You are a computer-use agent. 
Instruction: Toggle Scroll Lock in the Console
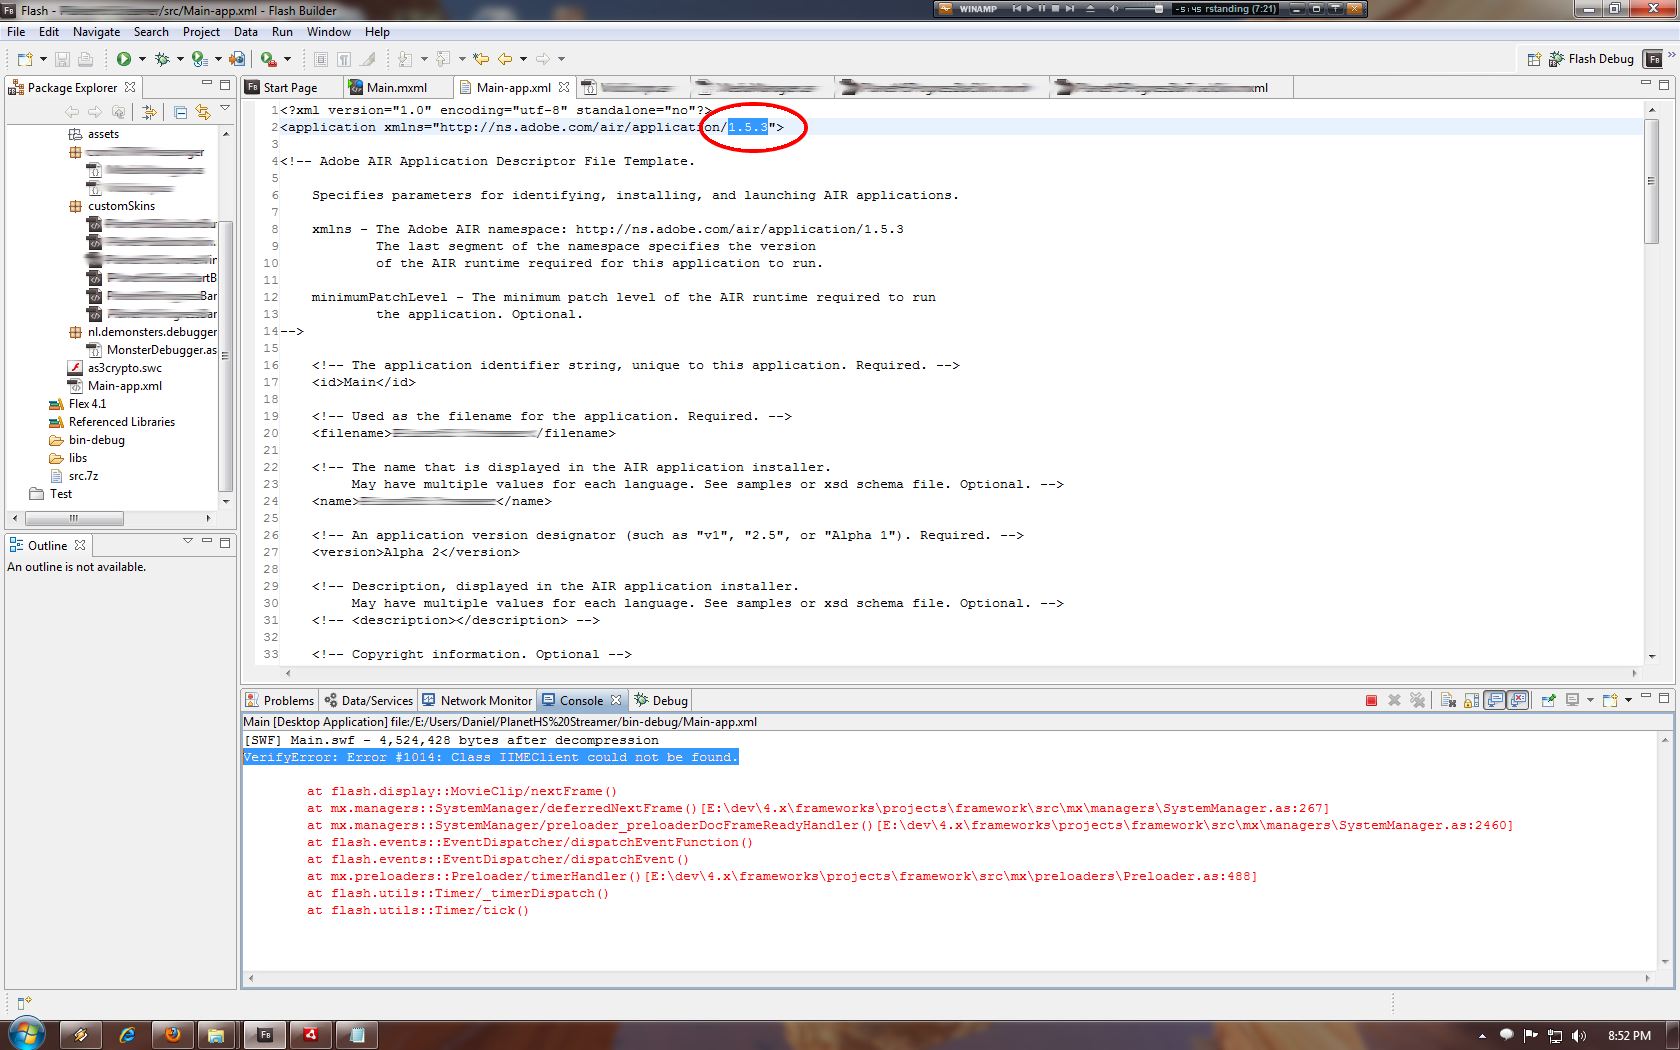1471,701
